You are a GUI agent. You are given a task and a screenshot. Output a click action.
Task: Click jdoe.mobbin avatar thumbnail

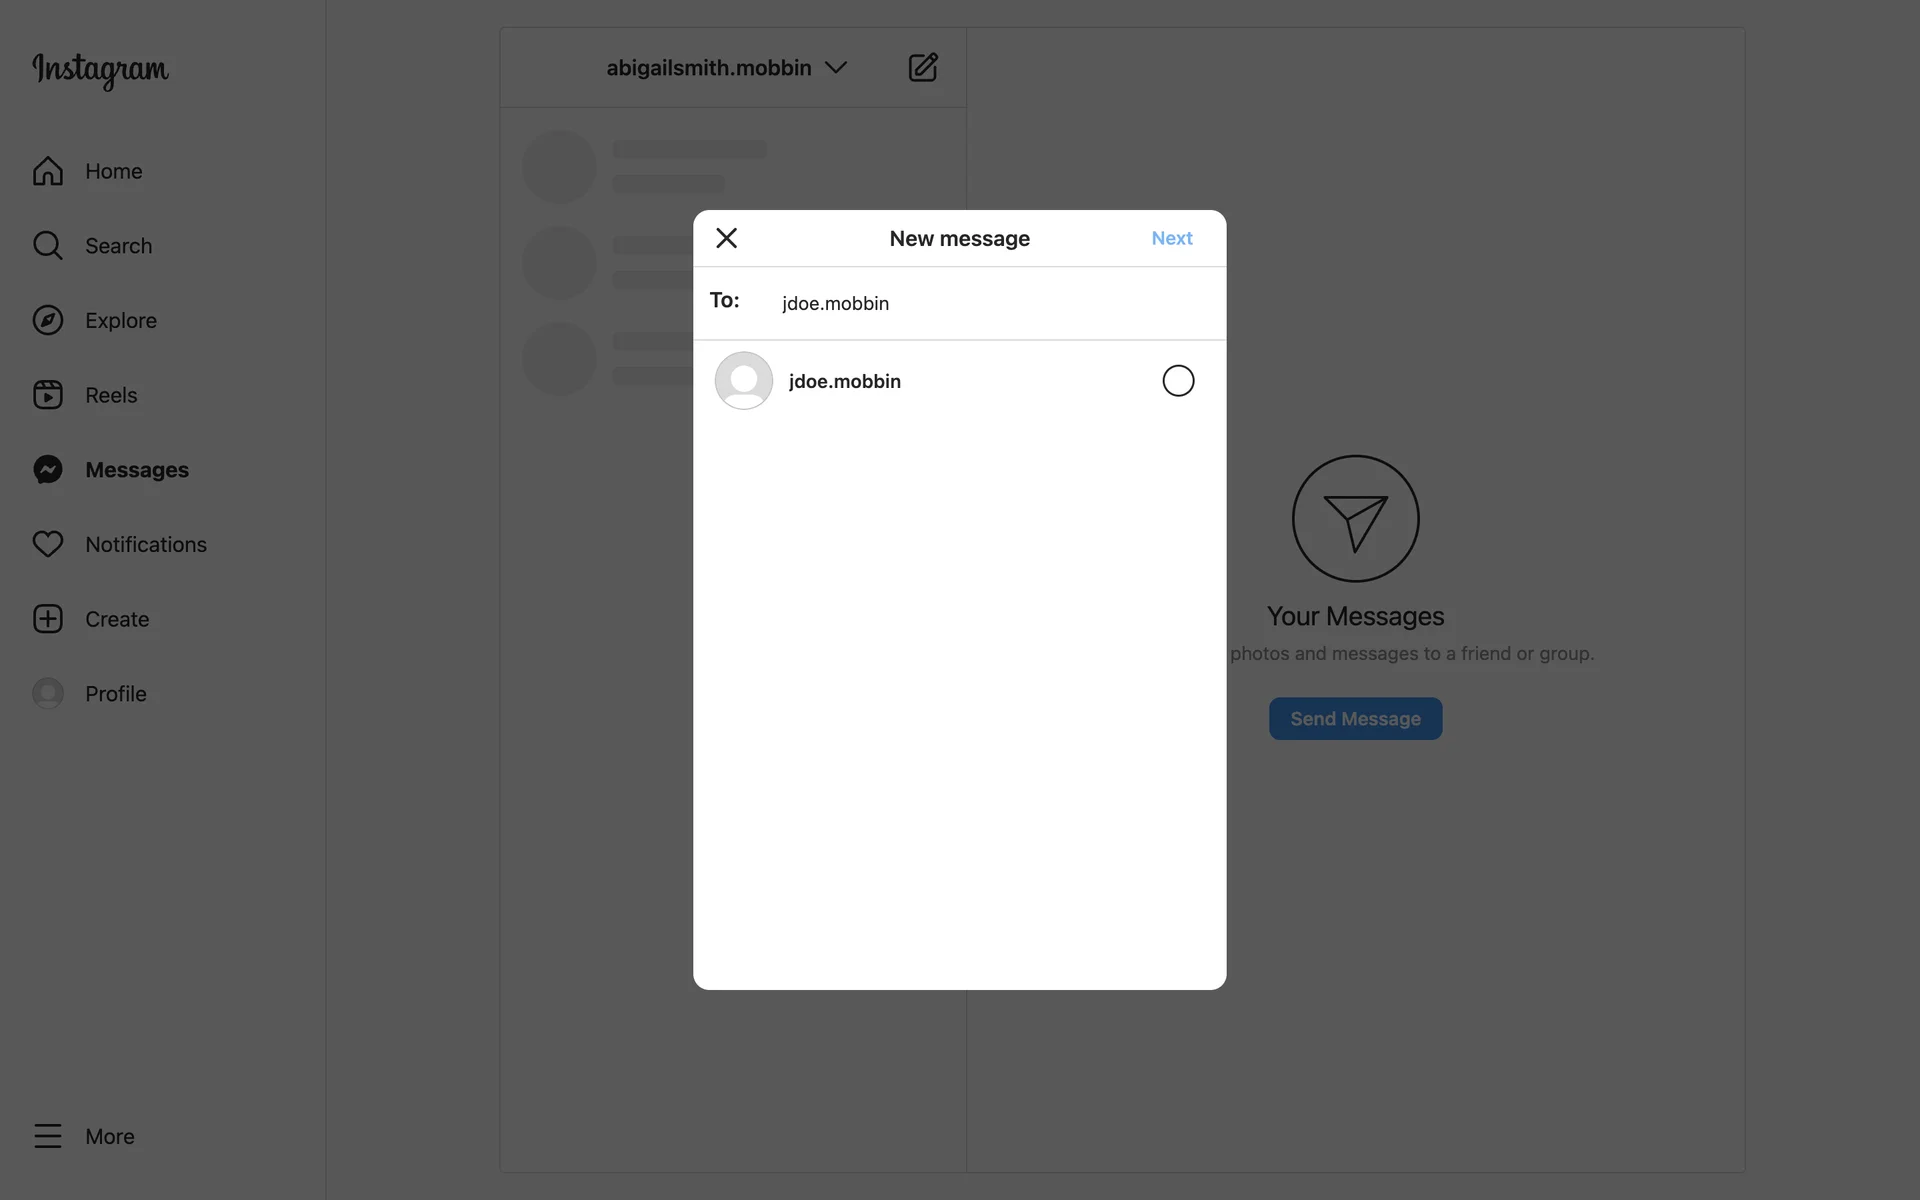click(744, 381)
